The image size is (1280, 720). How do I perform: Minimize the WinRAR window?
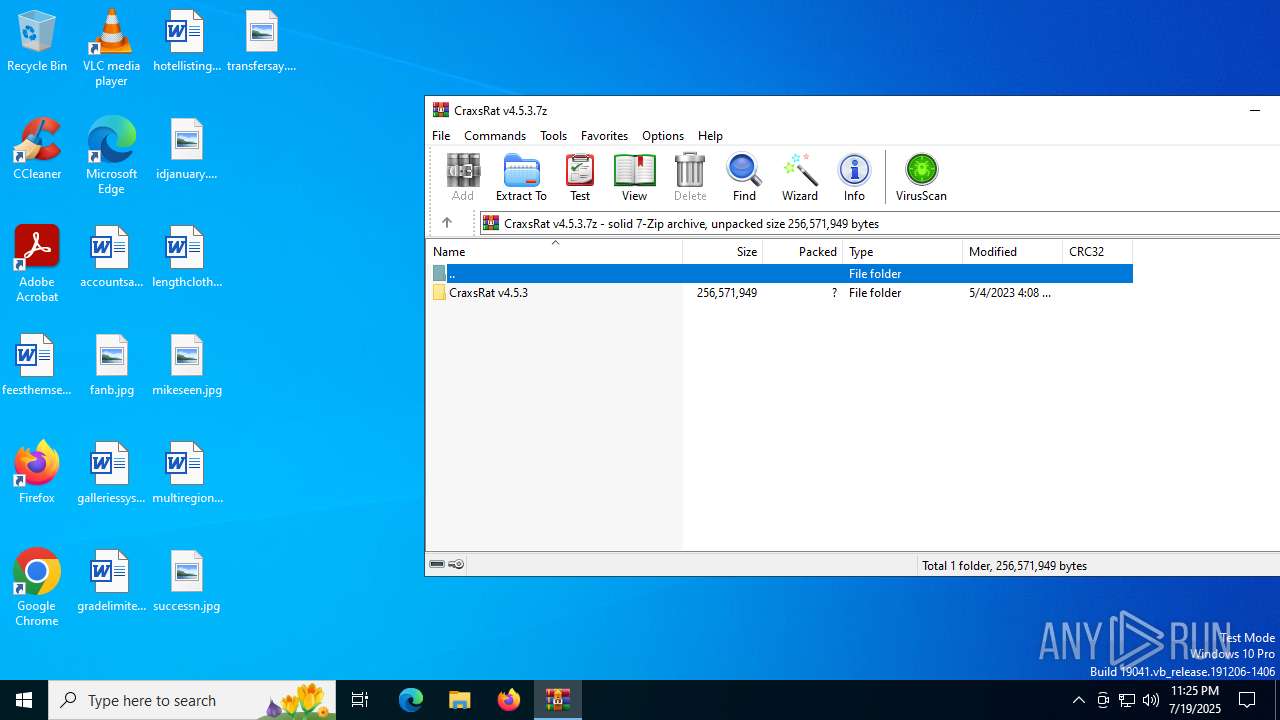tap(1255, 110)
